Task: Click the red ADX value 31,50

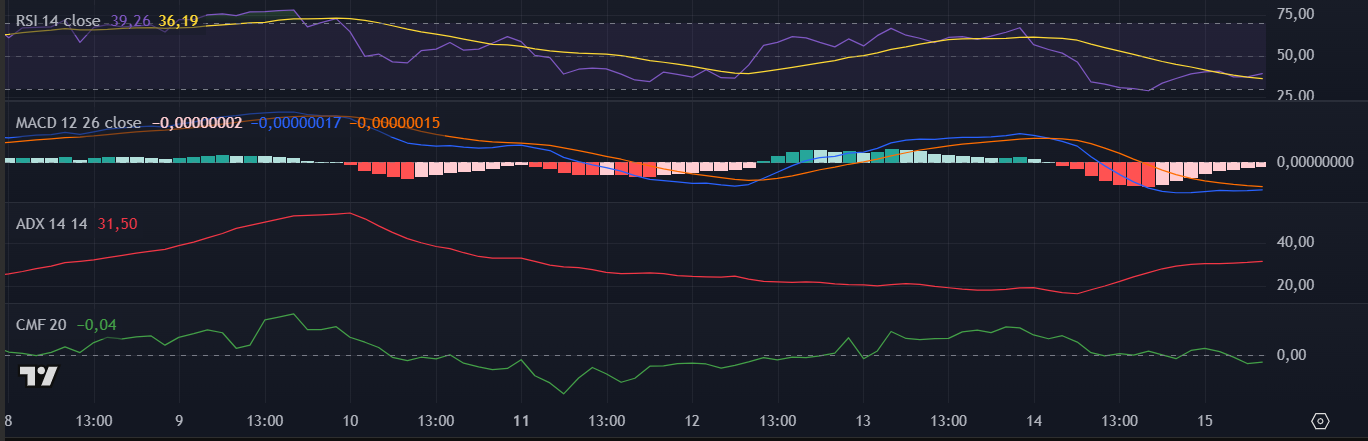Action: click(x=117, y=224)
